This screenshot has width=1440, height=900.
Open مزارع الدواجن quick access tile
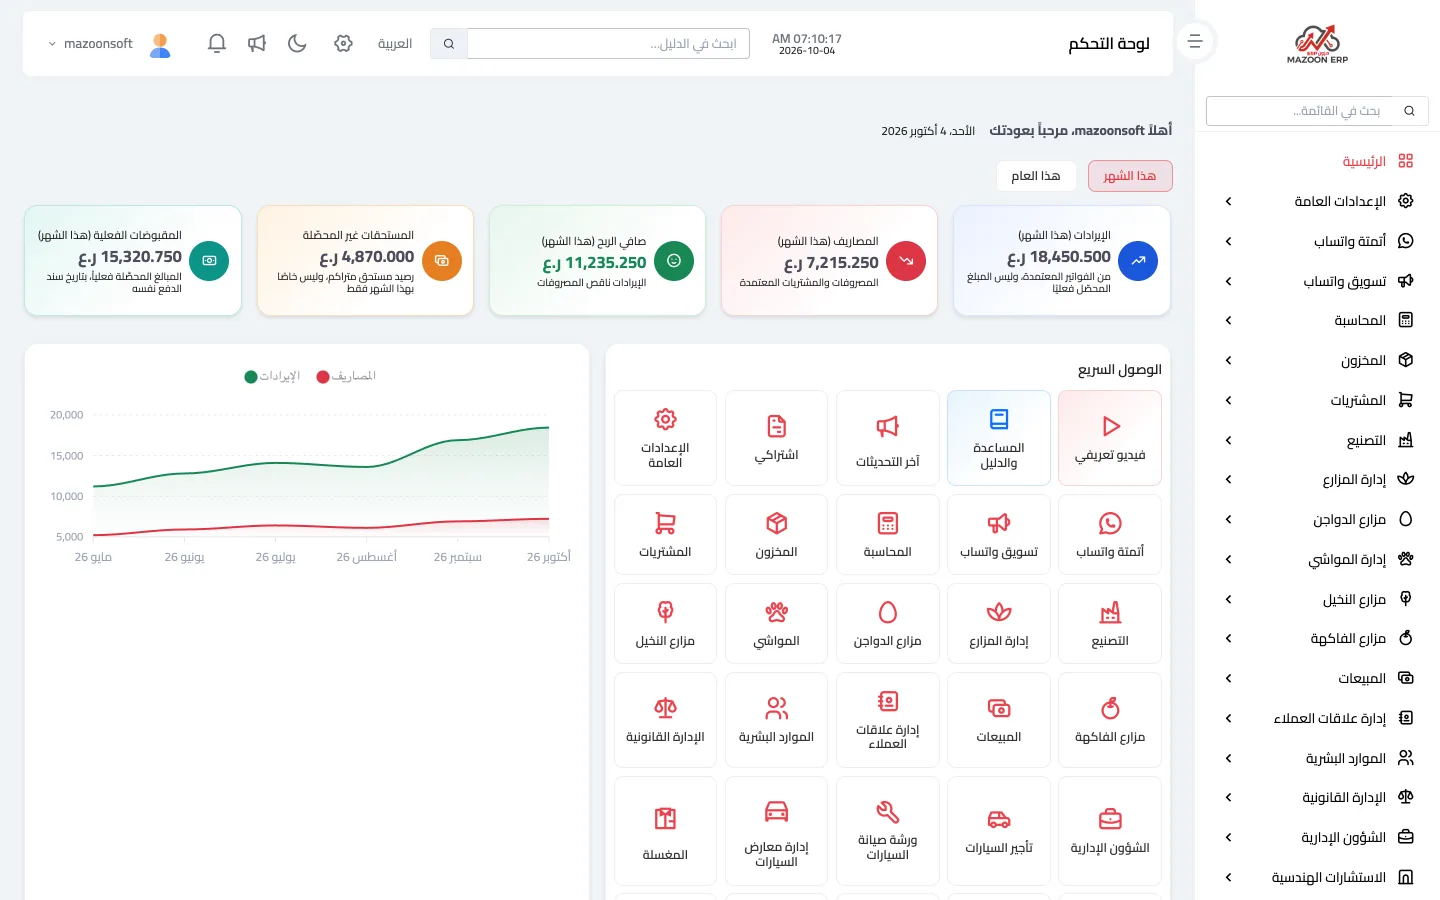[x=888, y=624]
